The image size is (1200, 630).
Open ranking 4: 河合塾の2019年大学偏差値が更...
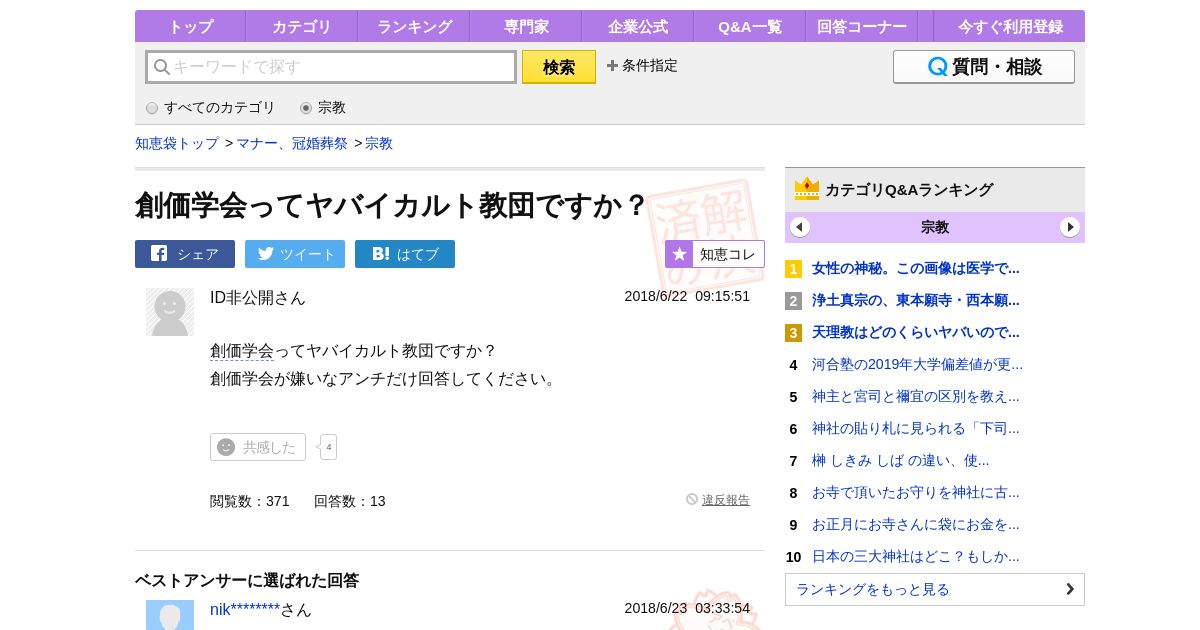coord(917,364)
